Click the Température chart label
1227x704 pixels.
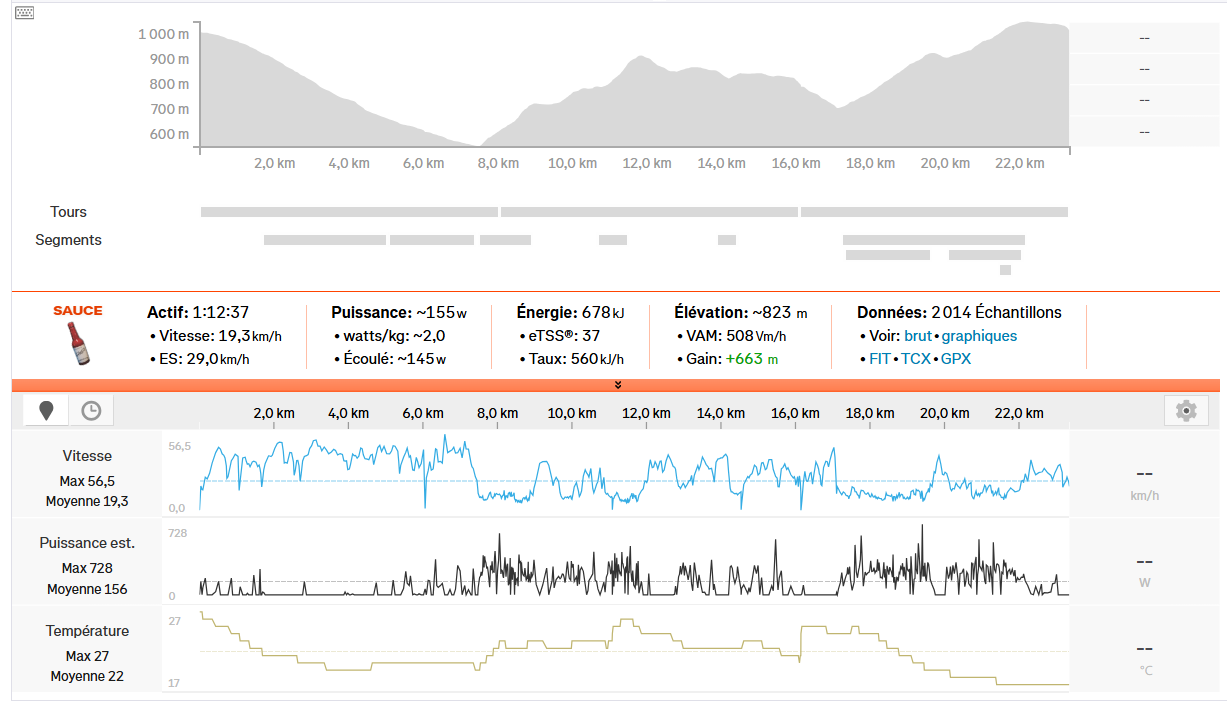click(87, 631)
